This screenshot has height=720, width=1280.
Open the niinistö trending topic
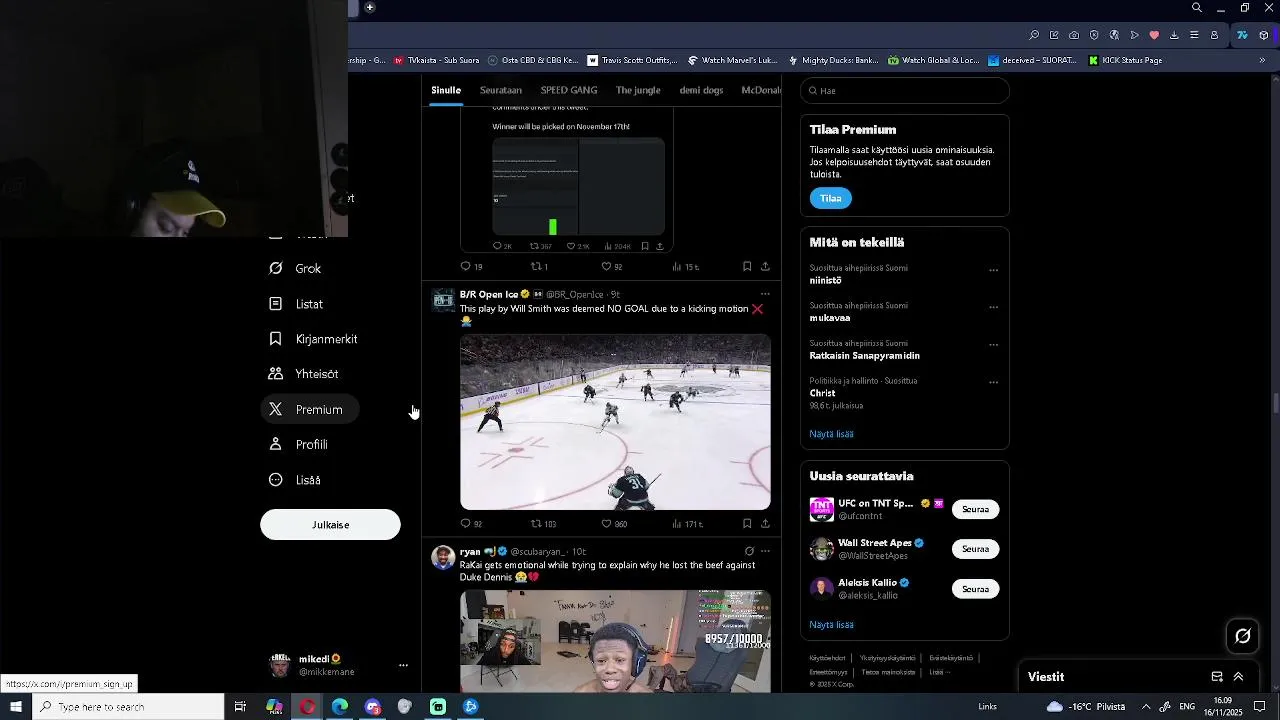click(x=825, y=280)
